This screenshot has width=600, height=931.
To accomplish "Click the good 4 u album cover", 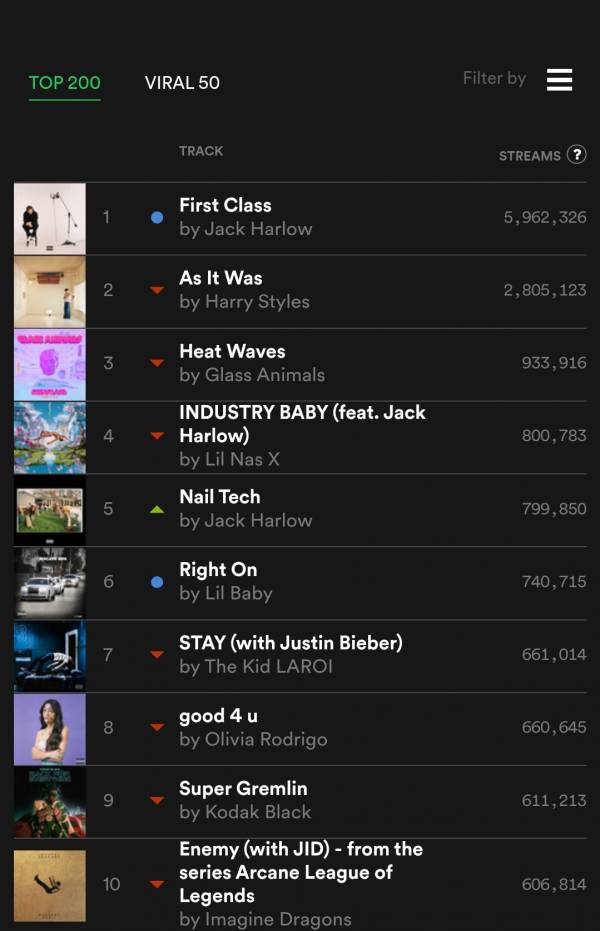I will pos(50,729).
